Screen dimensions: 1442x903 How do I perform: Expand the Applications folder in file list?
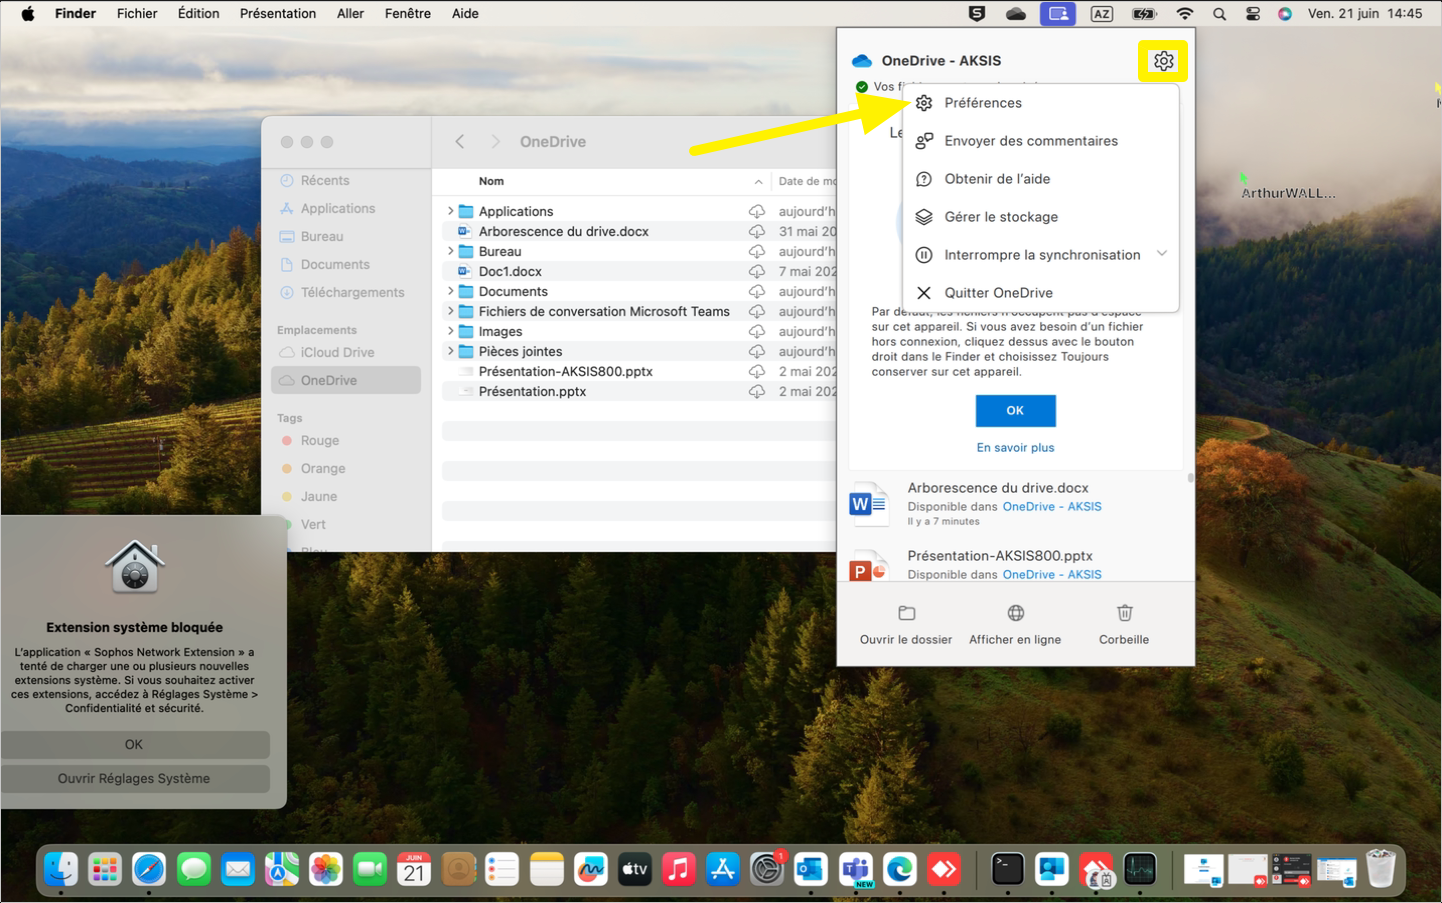point(450,211)
